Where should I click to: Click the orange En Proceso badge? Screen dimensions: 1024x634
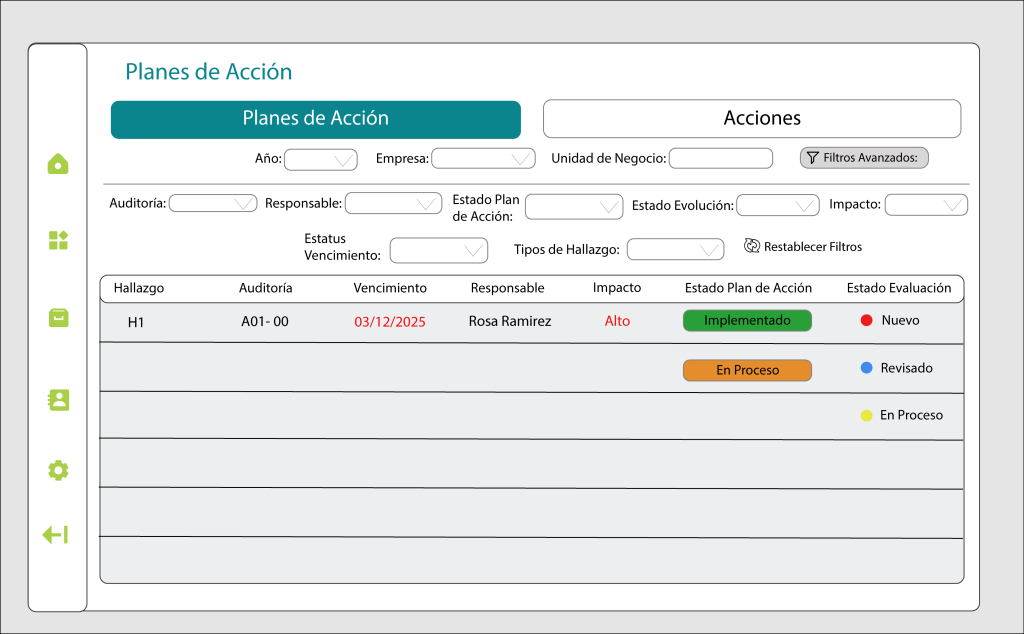[747, 370]
